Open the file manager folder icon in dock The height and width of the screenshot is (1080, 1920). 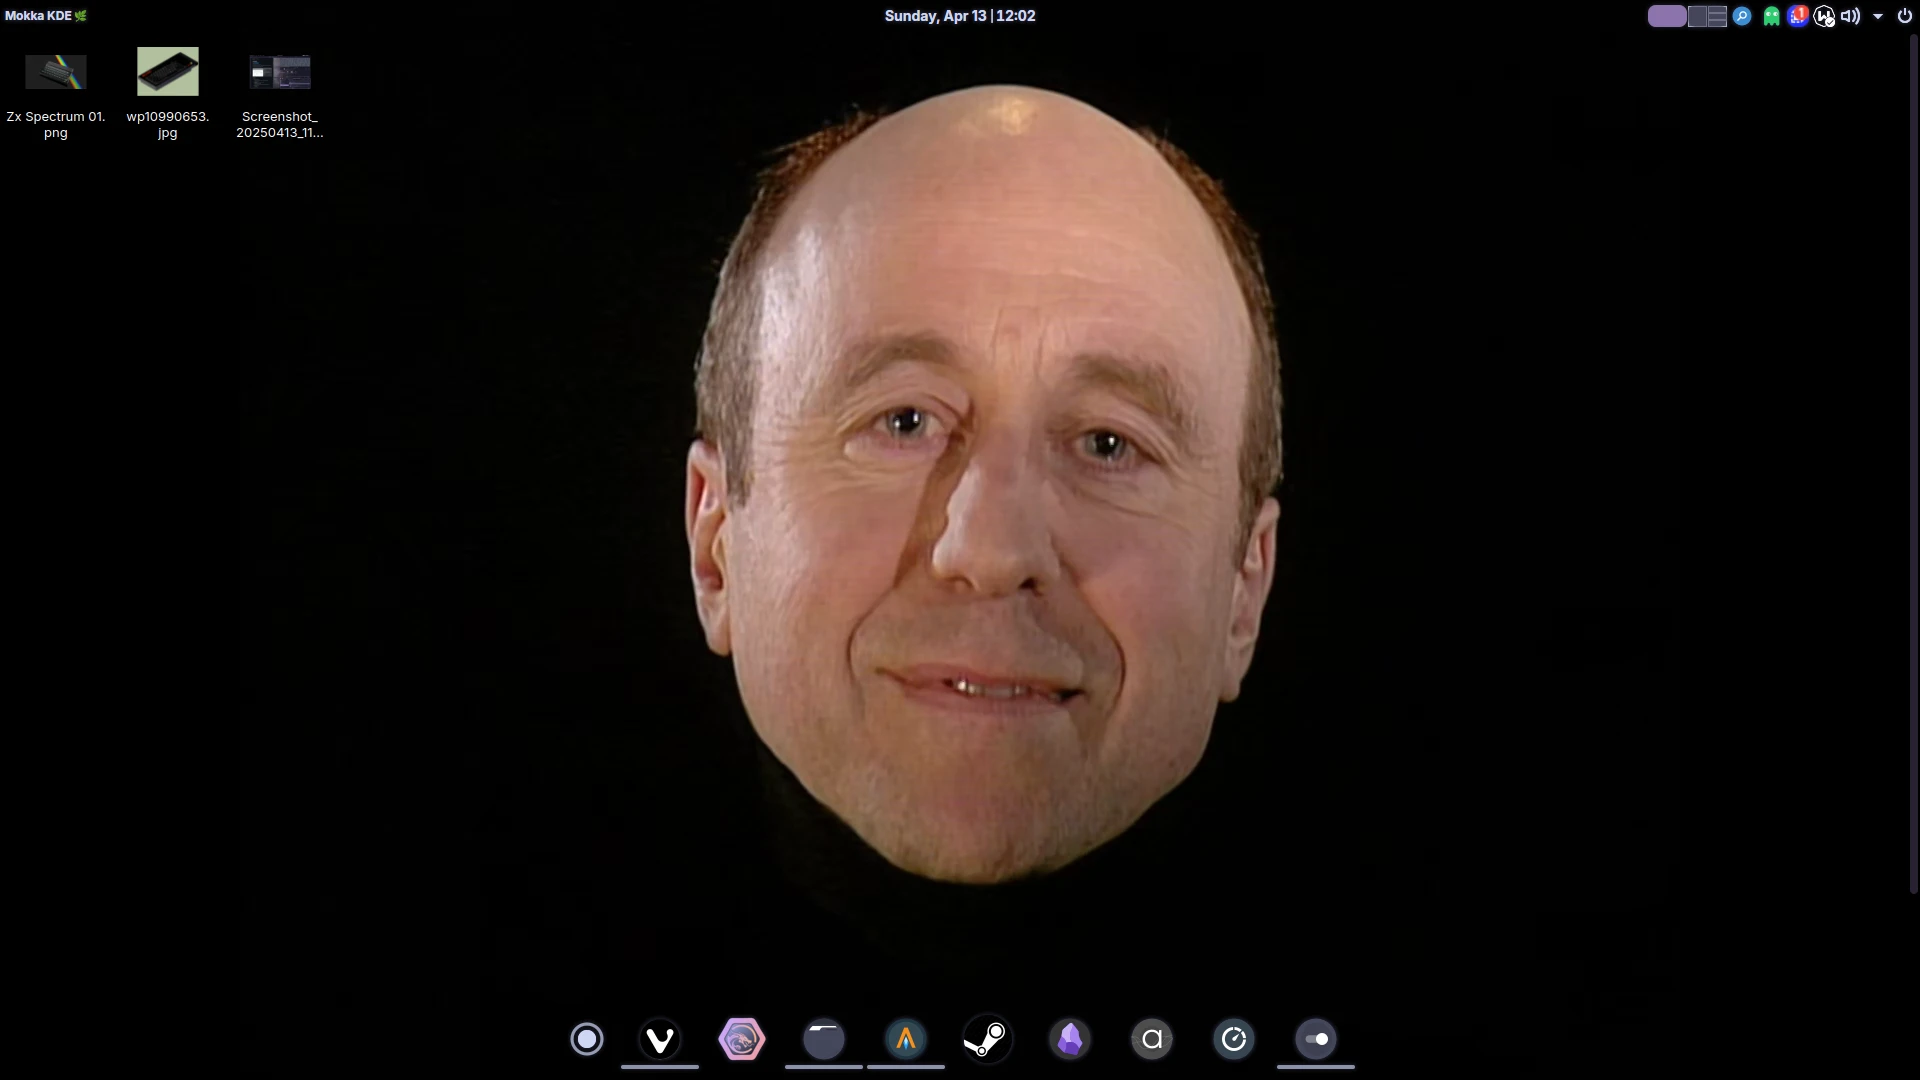[824, 1039]
